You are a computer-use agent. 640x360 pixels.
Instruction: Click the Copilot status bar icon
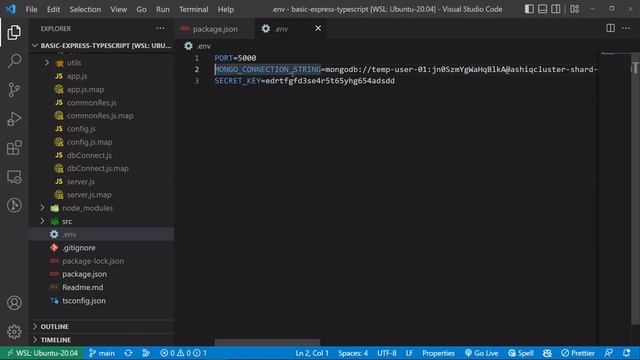tap(547, 353)
